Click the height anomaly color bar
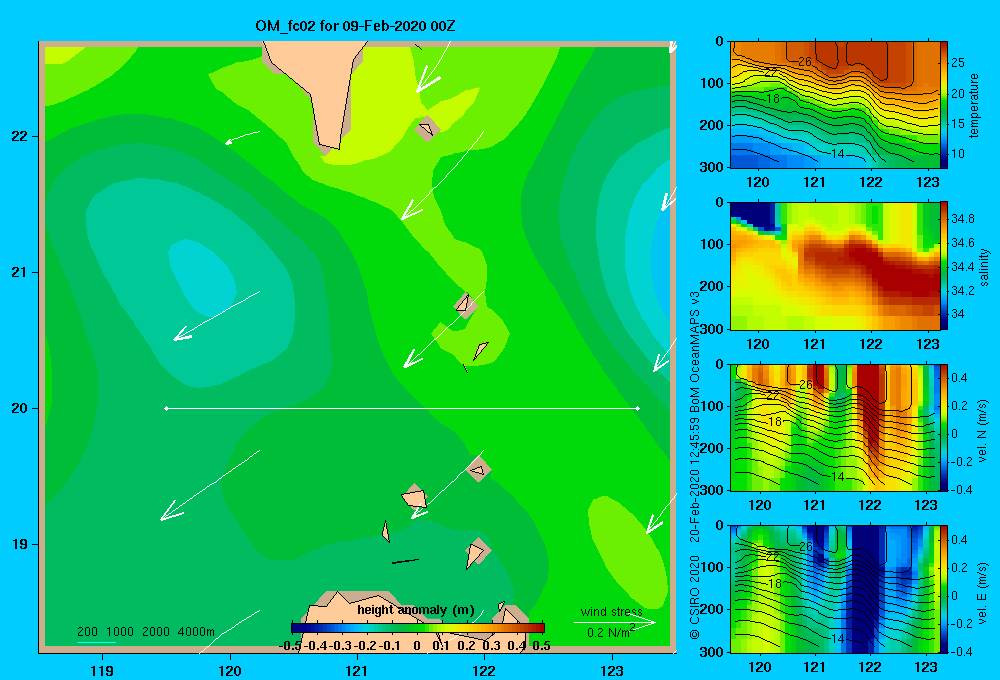Screen dimensions: 1000x680 [418, 628]
